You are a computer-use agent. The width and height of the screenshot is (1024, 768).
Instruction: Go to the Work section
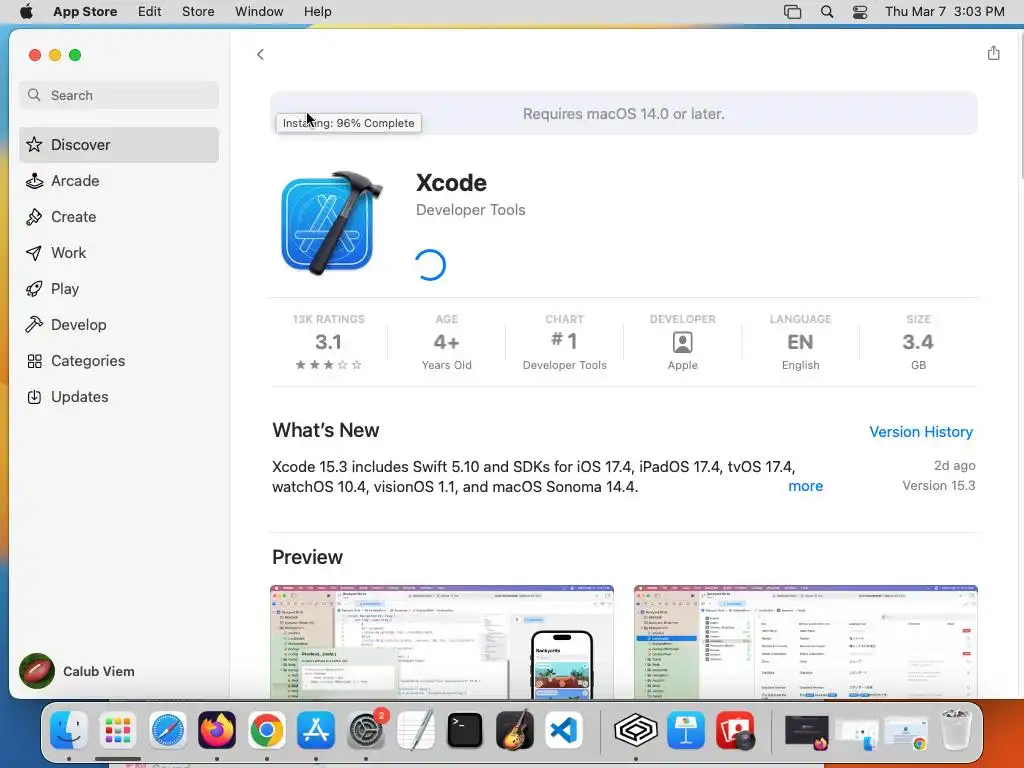coord(119,253)
